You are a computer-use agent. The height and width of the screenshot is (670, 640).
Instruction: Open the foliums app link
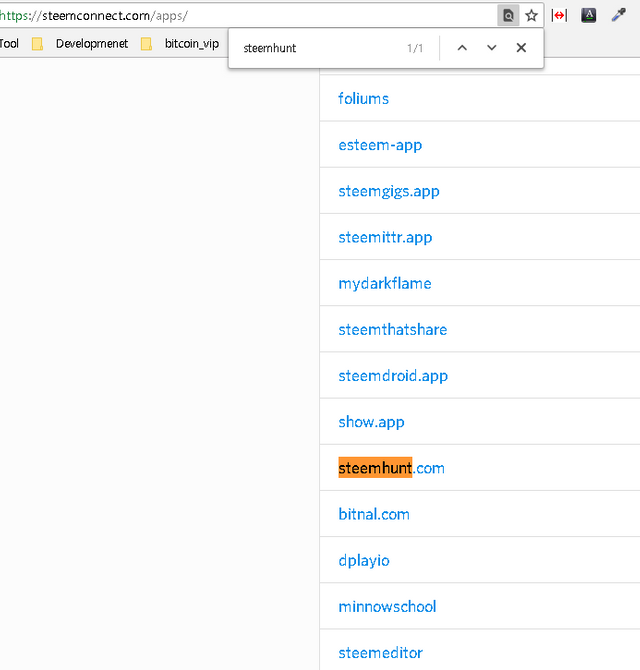click(364, 99)
